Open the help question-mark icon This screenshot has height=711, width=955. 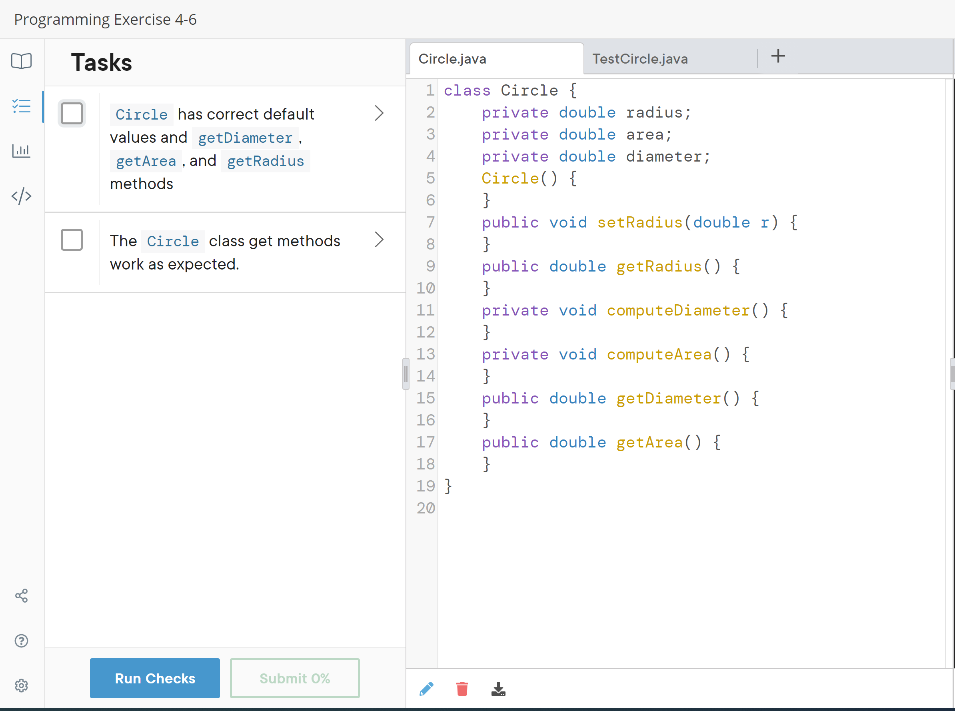21,640
